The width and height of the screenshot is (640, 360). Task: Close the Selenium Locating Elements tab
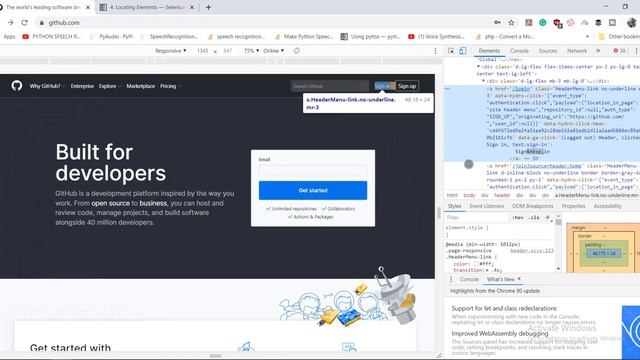click(x=192, y=7)
